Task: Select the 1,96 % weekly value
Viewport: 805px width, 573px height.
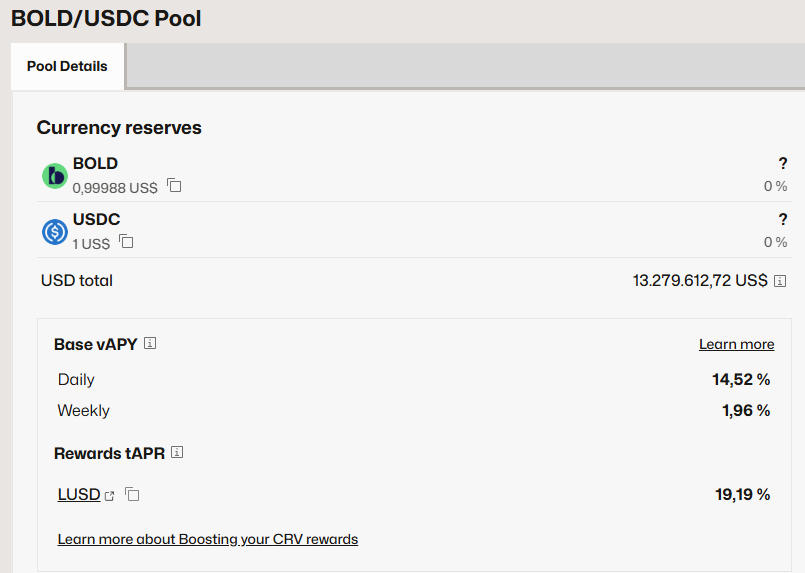Action: [x=746, y=410]
